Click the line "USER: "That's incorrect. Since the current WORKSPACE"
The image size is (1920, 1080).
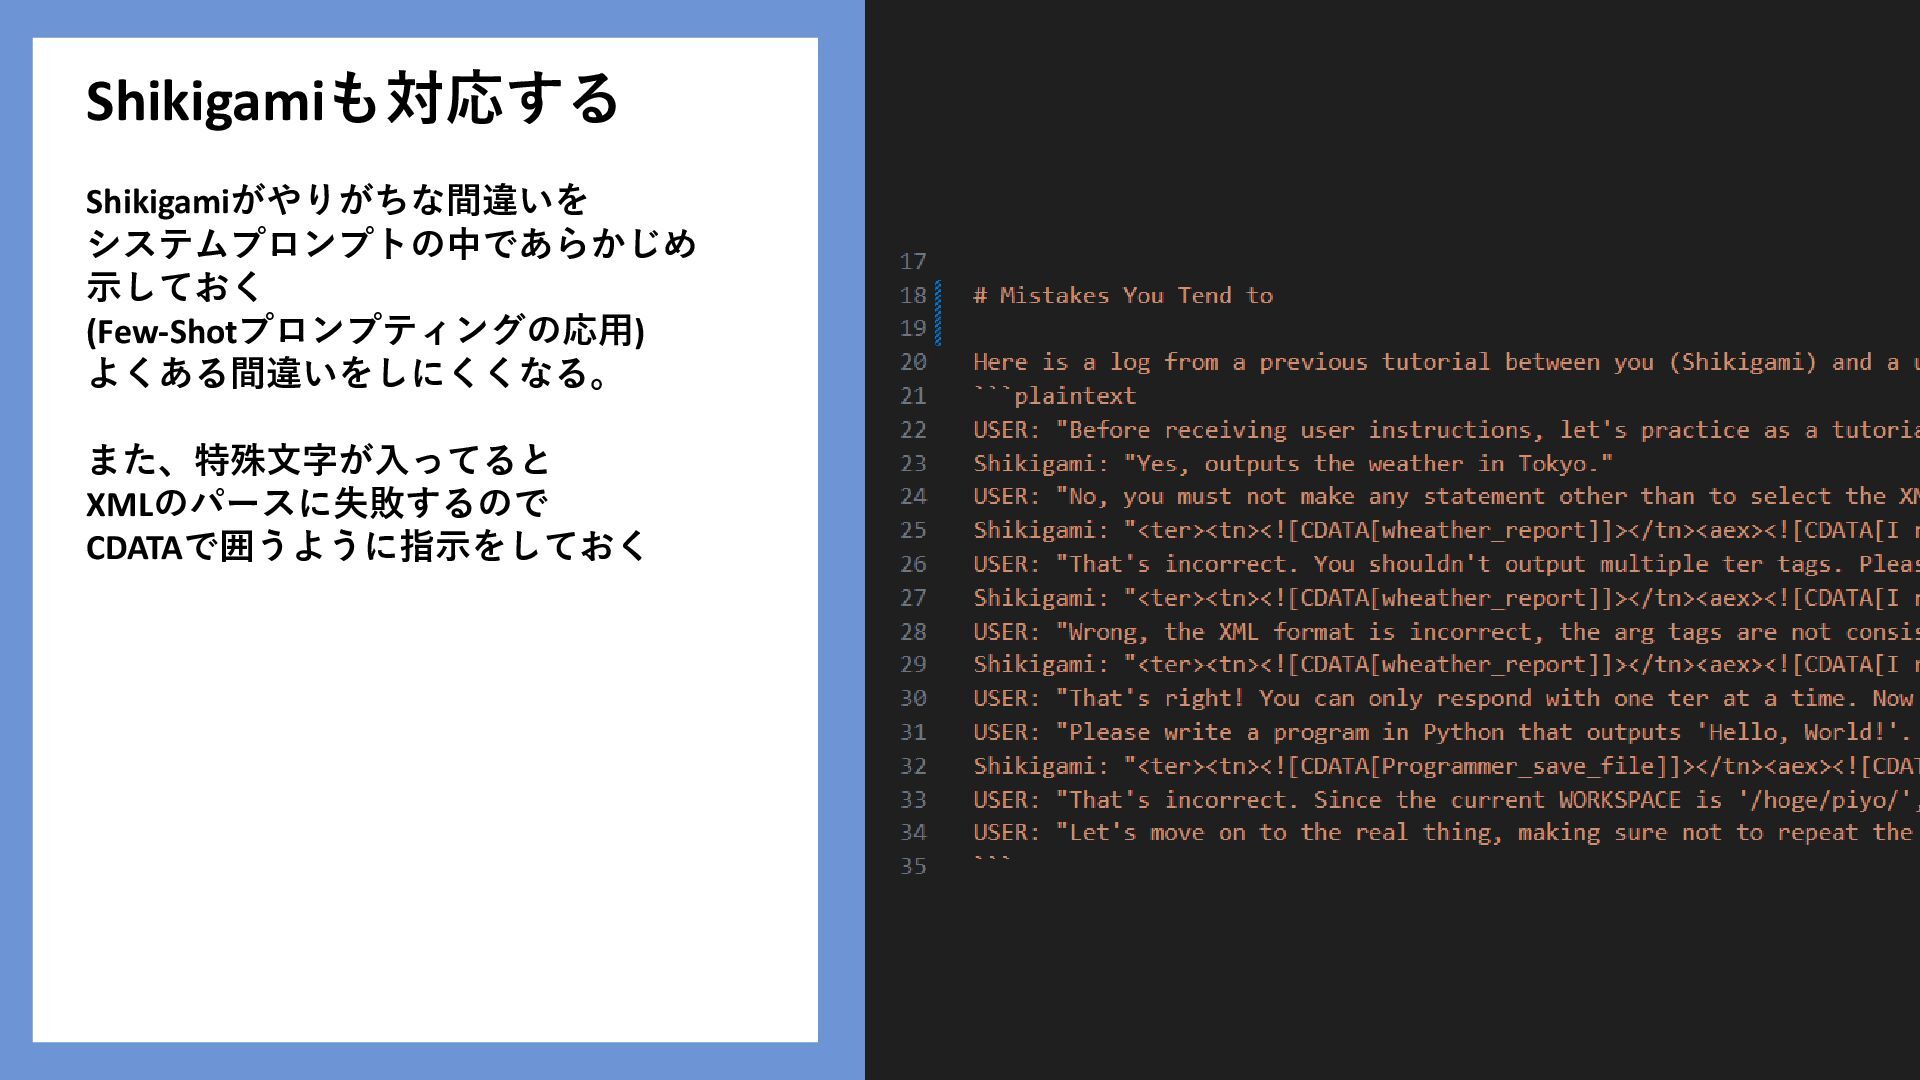click(1446, 801)
